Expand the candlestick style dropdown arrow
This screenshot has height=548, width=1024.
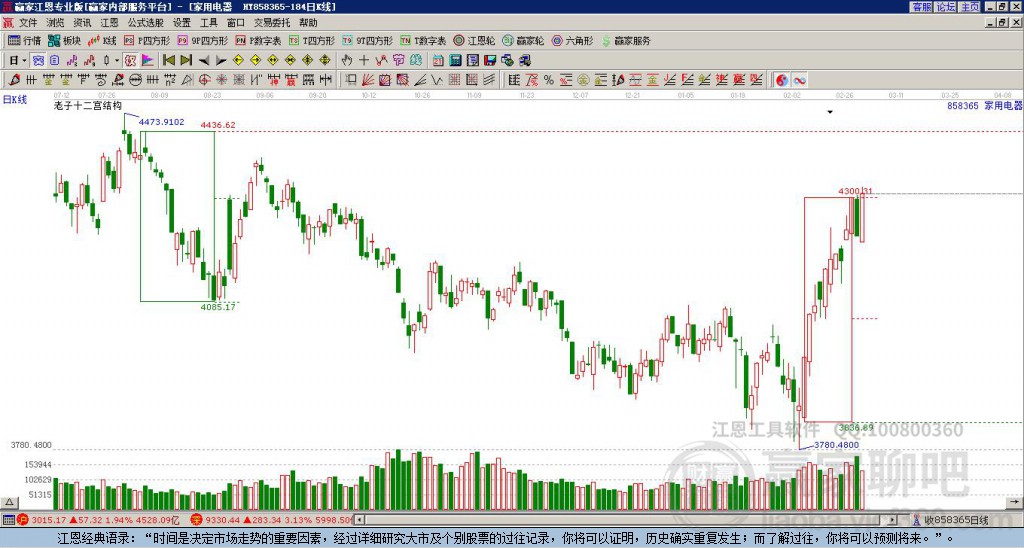117,61
